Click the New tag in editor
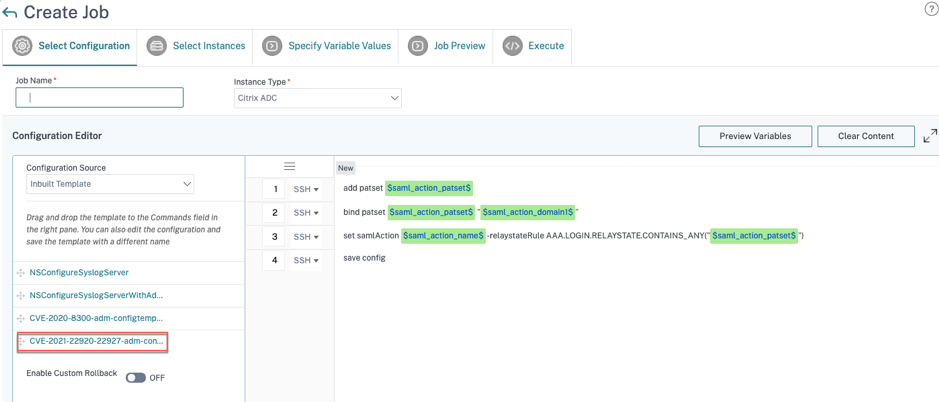The image size is (939, 402). tap(346, 168)
